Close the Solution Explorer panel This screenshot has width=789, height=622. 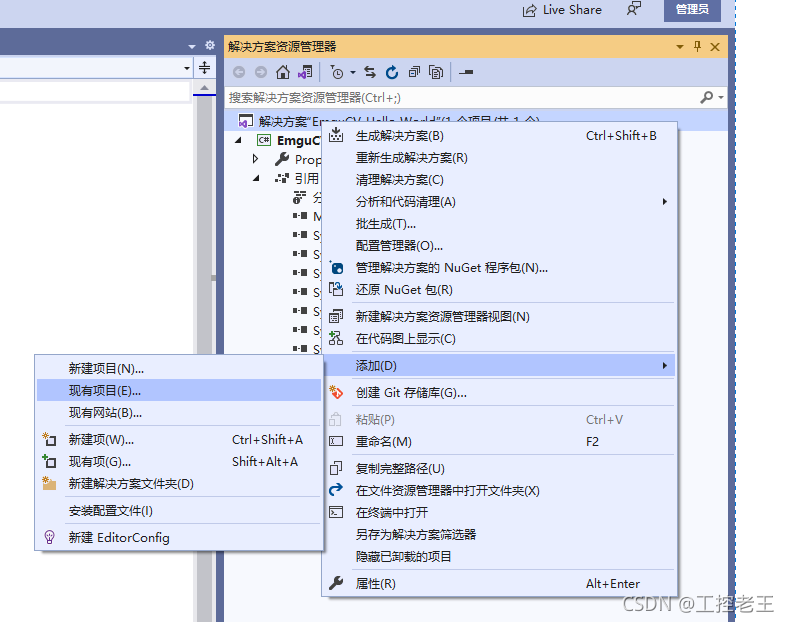tap(715, 47)
